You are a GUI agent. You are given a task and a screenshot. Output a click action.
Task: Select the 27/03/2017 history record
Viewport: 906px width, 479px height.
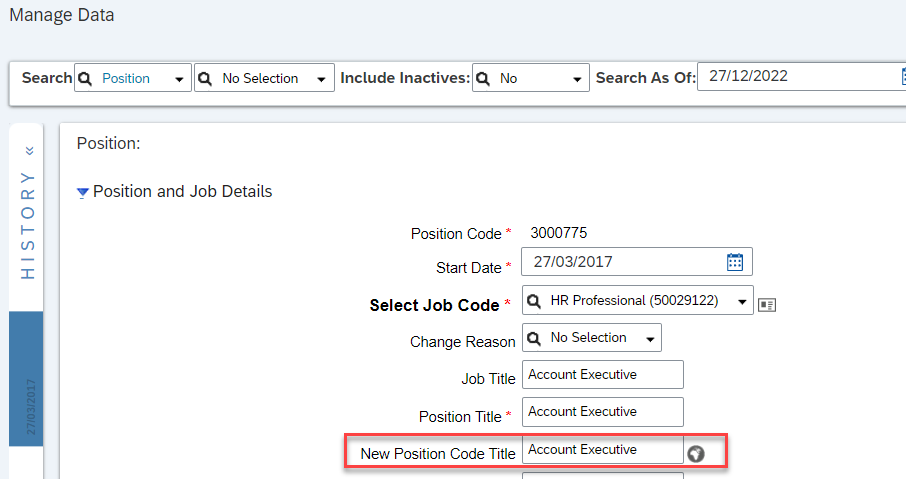[26, 379]
